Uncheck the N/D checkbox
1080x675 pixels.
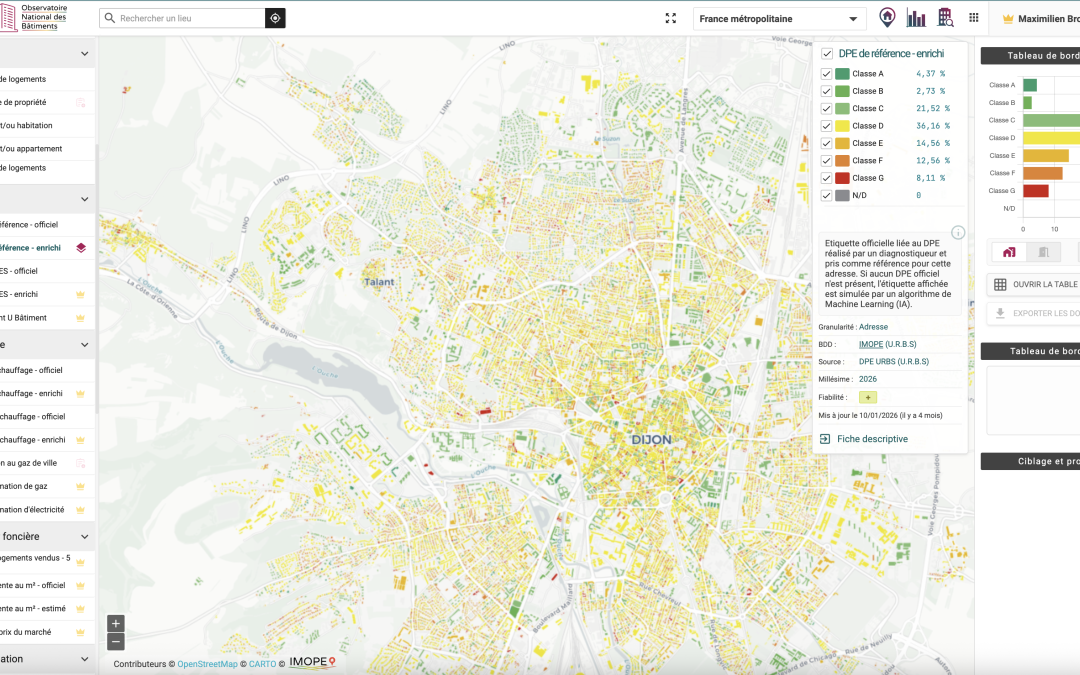click(827, 196)
